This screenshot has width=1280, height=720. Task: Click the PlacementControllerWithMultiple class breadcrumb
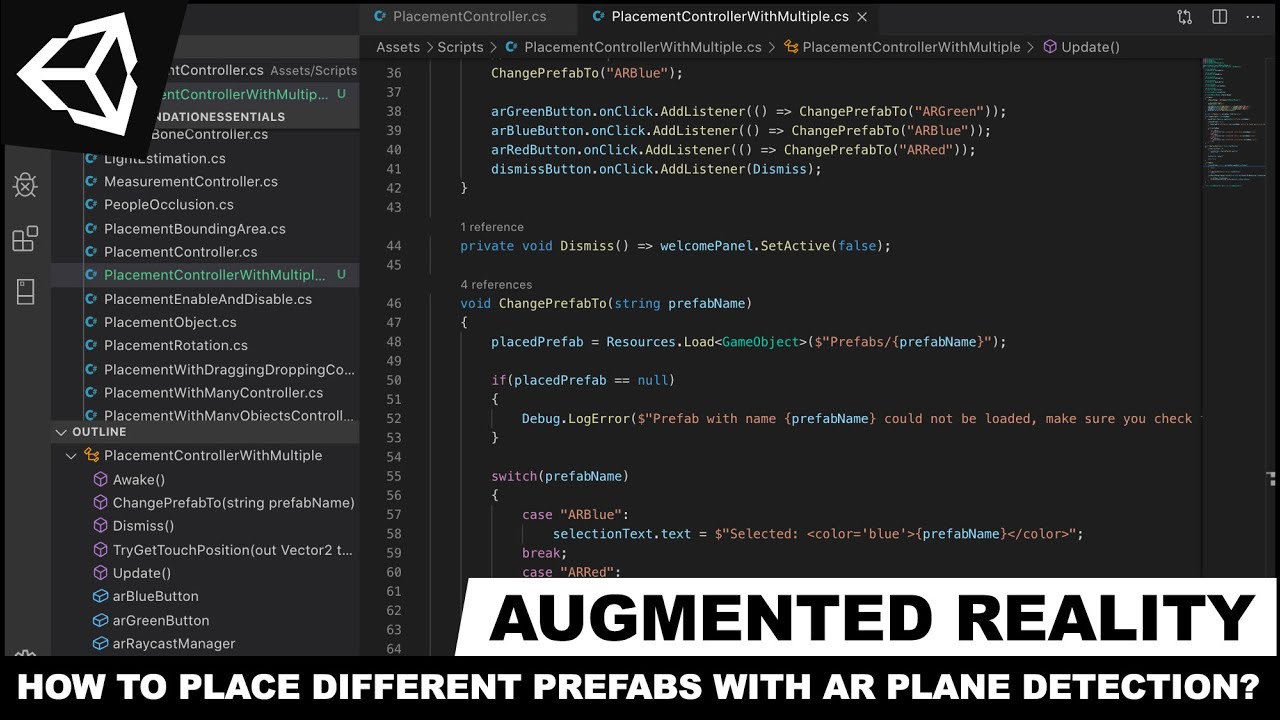(911, 47)
